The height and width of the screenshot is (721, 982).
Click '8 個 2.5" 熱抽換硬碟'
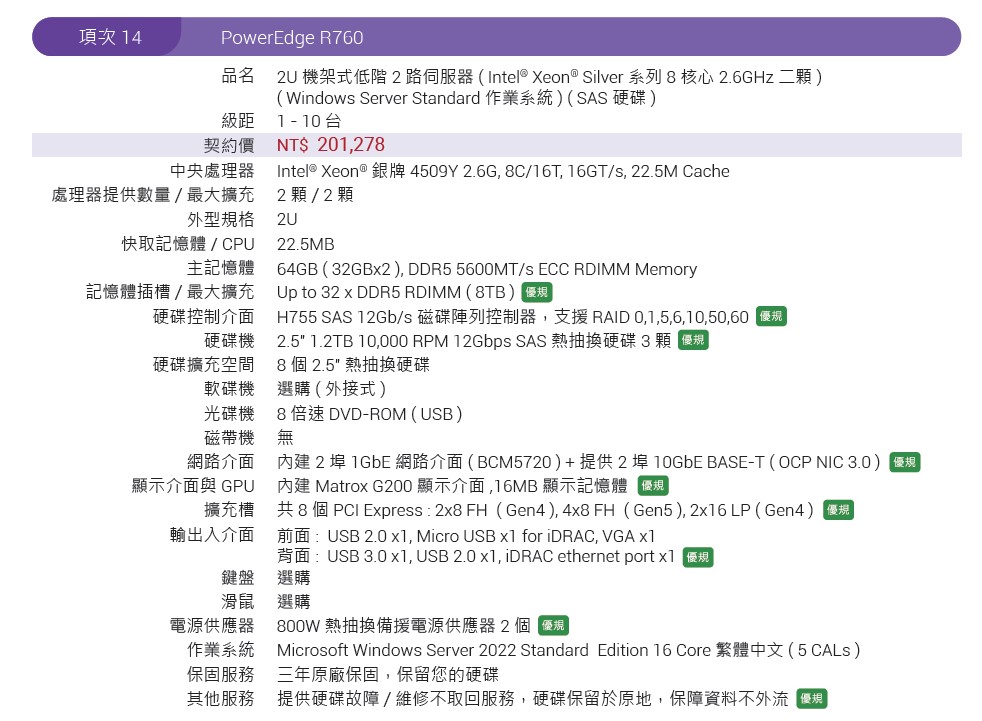[x=353, y=365]
